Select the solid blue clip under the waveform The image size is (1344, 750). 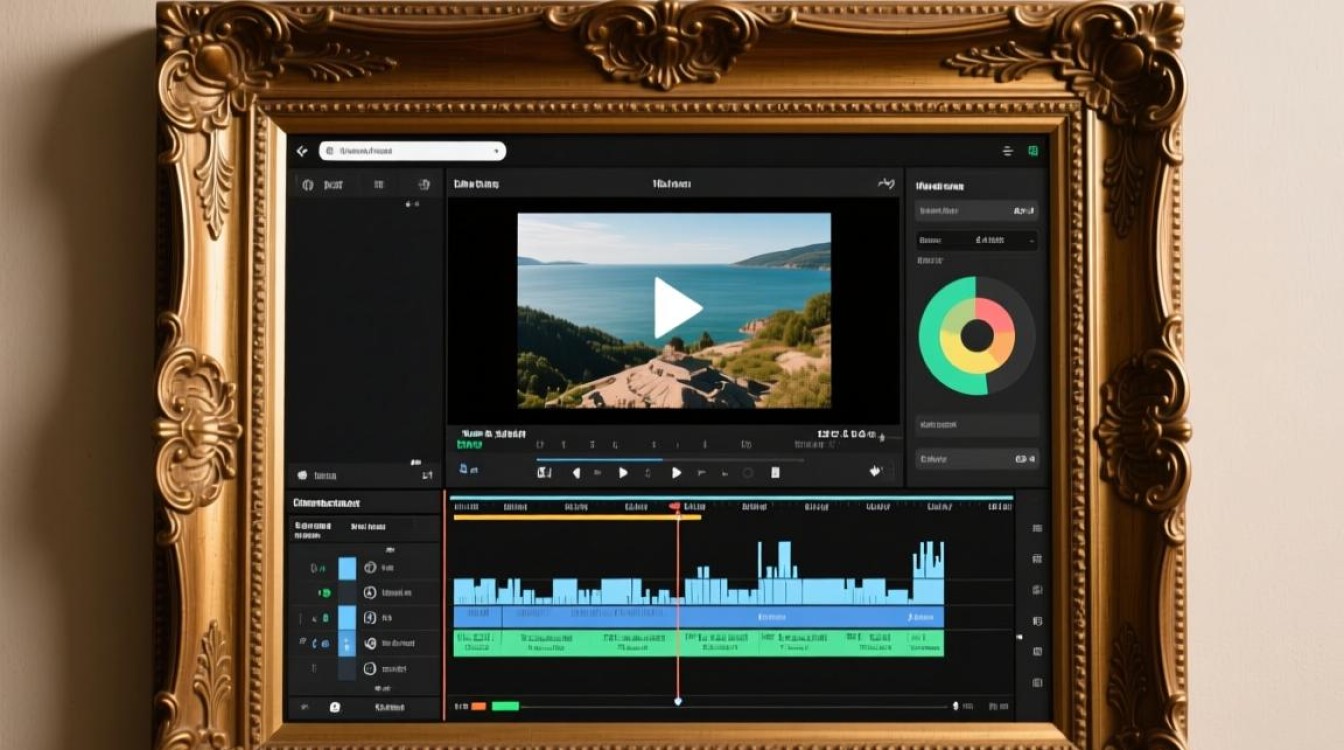point(699,617)
